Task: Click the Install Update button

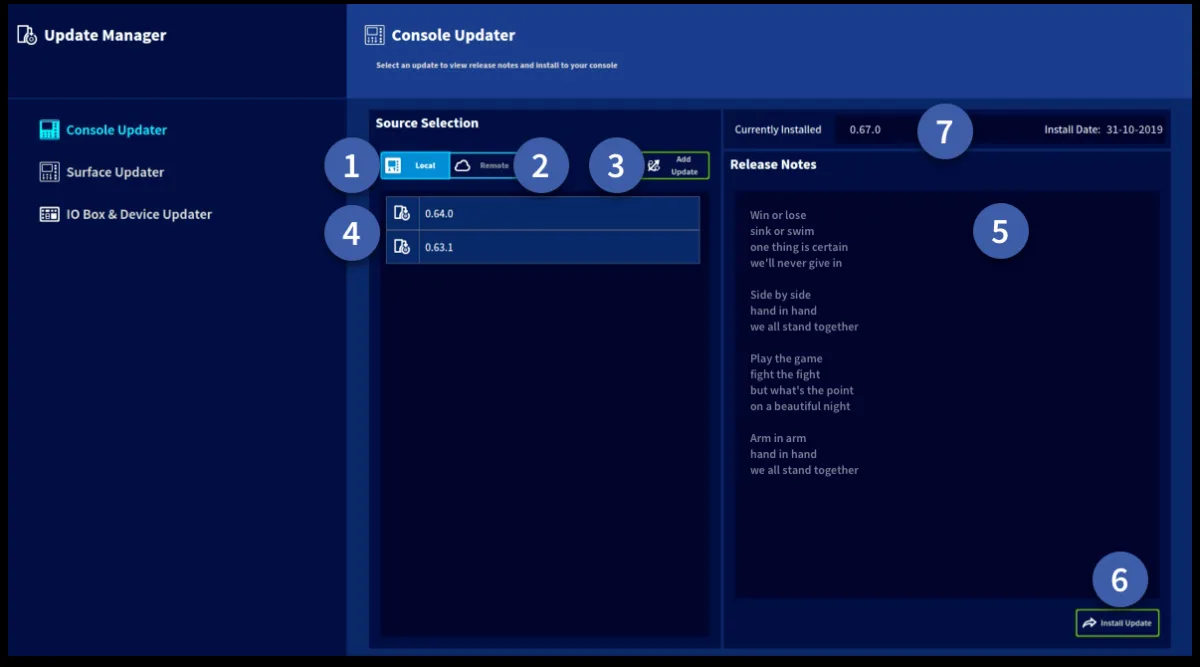Action: pyautogui.click(x=1117, y=623)
